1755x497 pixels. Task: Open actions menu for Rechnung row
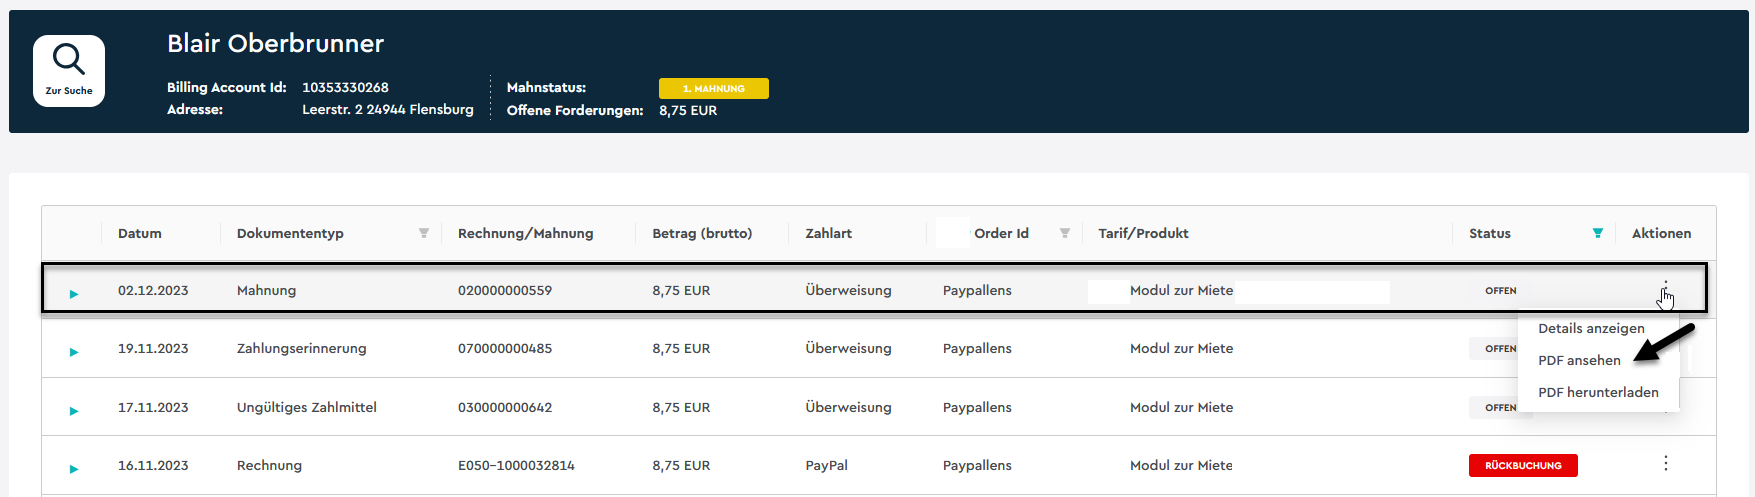coord(1666,464)
